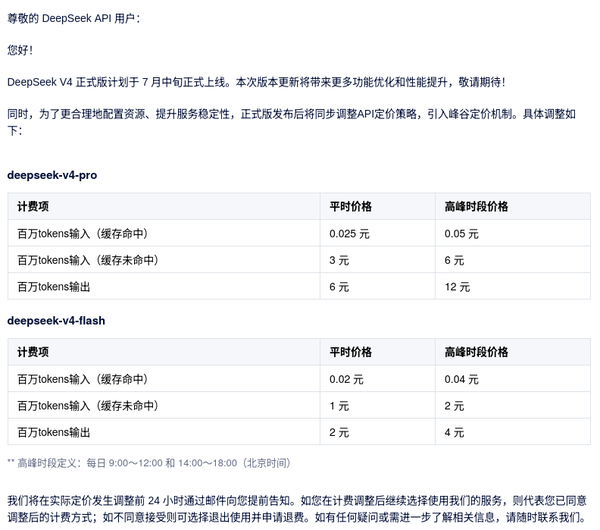Image resolution: width=600 pixels, height=530 pixels.
Task: Click the v4-pro '百万tokens输出' row label
Action: [54, 287]
